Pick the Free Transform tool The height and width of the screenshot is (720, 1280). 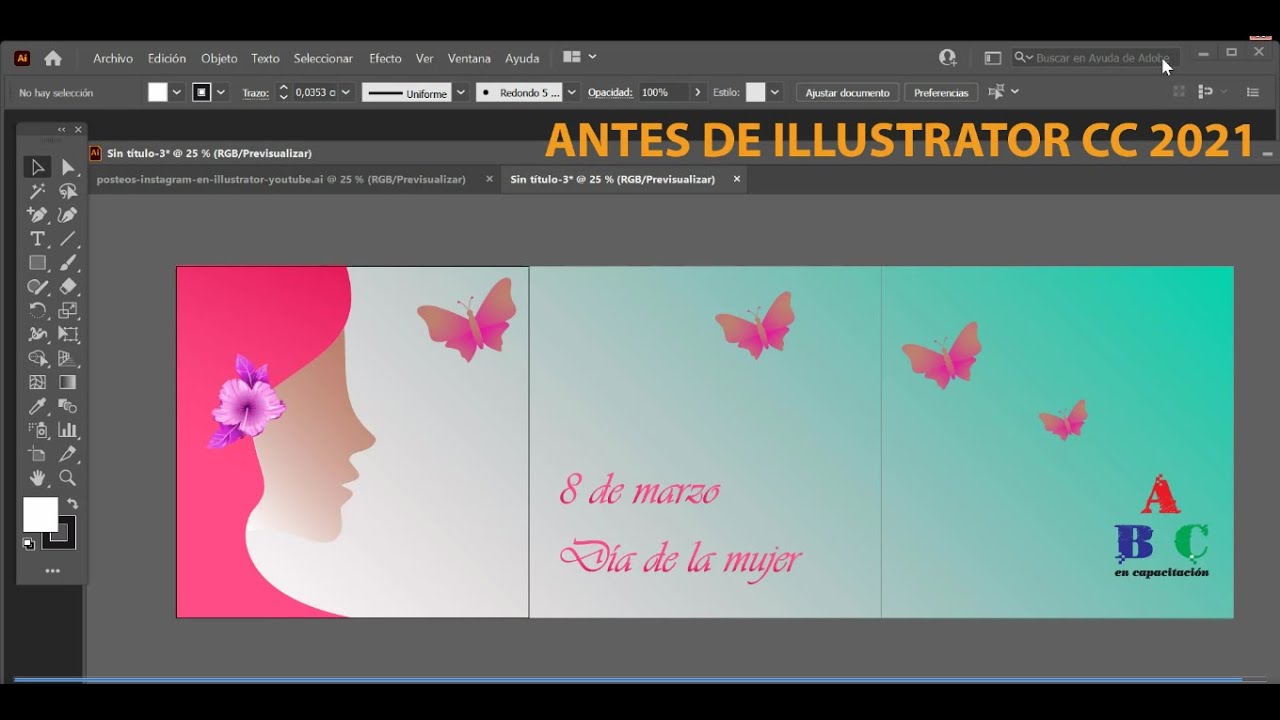pyautogui.click(x=68, y=335)
